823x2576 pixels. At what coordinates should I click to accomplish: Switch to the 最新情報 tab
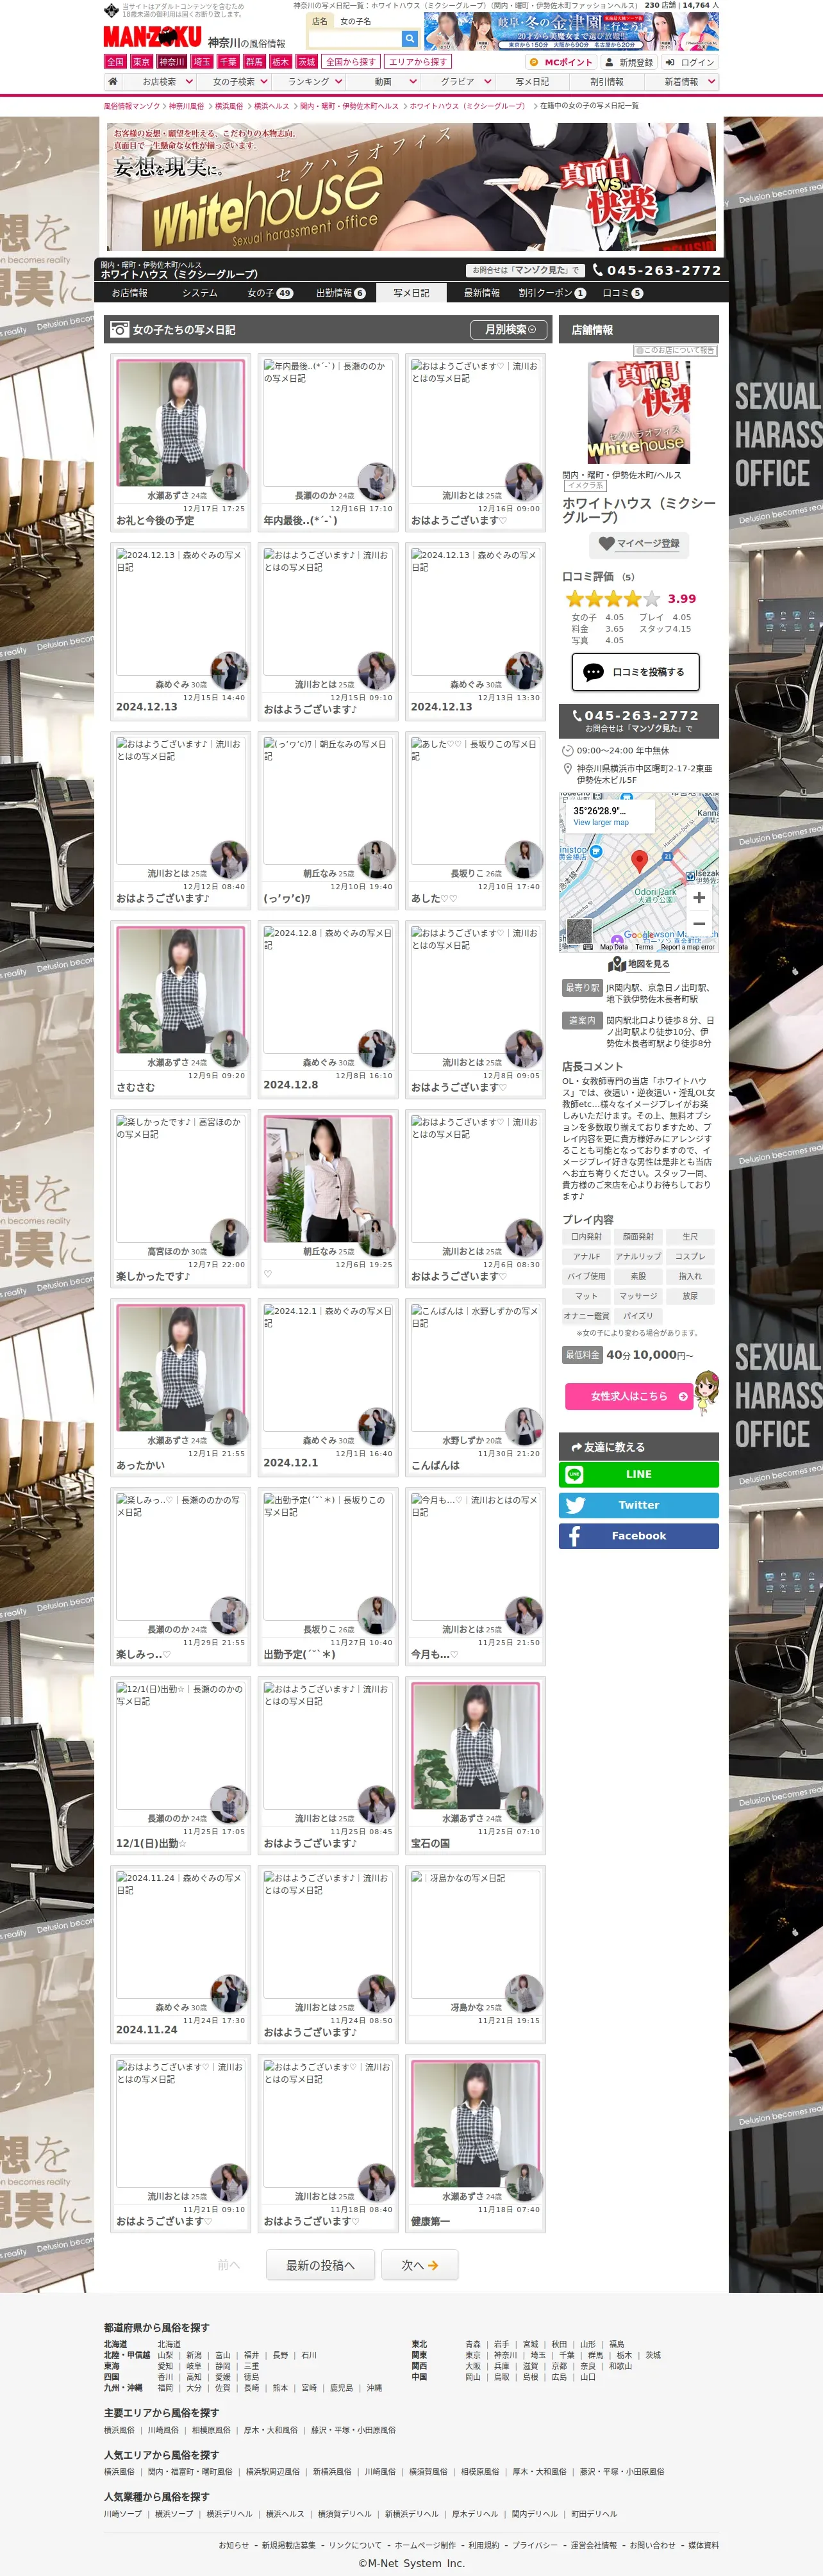point(482,293)
